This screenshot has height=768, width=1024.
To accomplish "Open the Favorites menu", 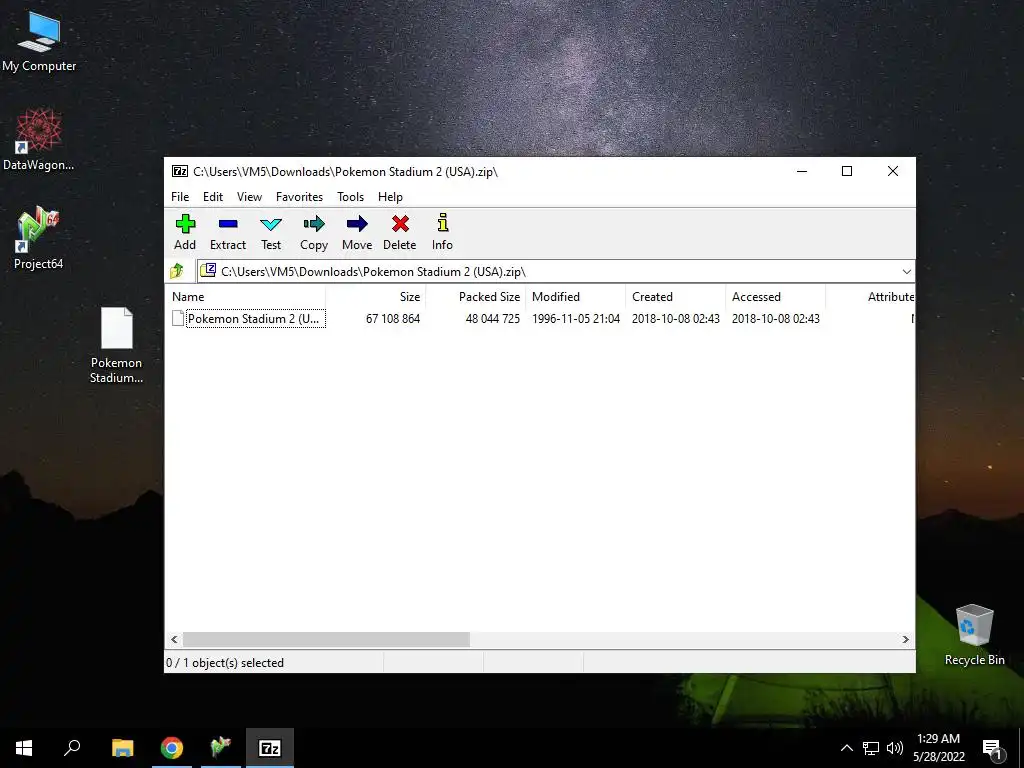I will [x=299, y=197].
